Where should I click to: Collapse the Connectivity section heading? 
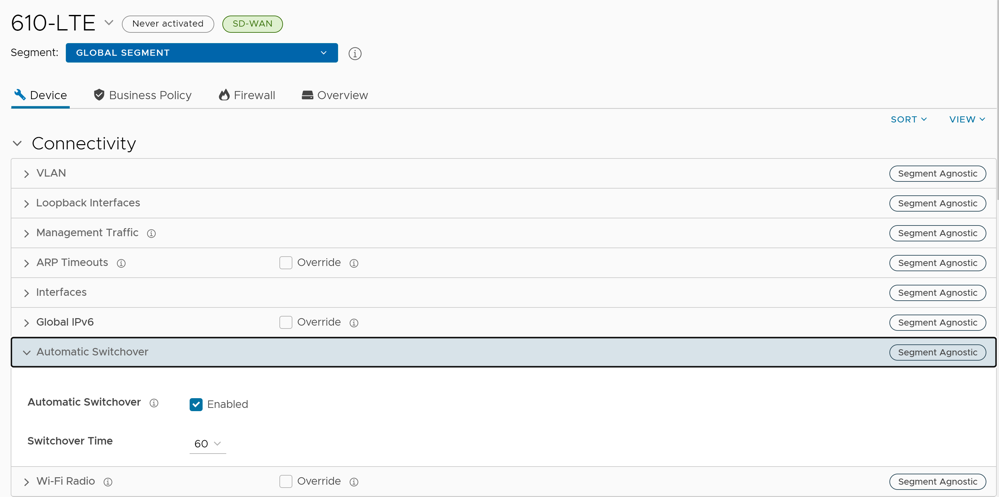(17, 143)
